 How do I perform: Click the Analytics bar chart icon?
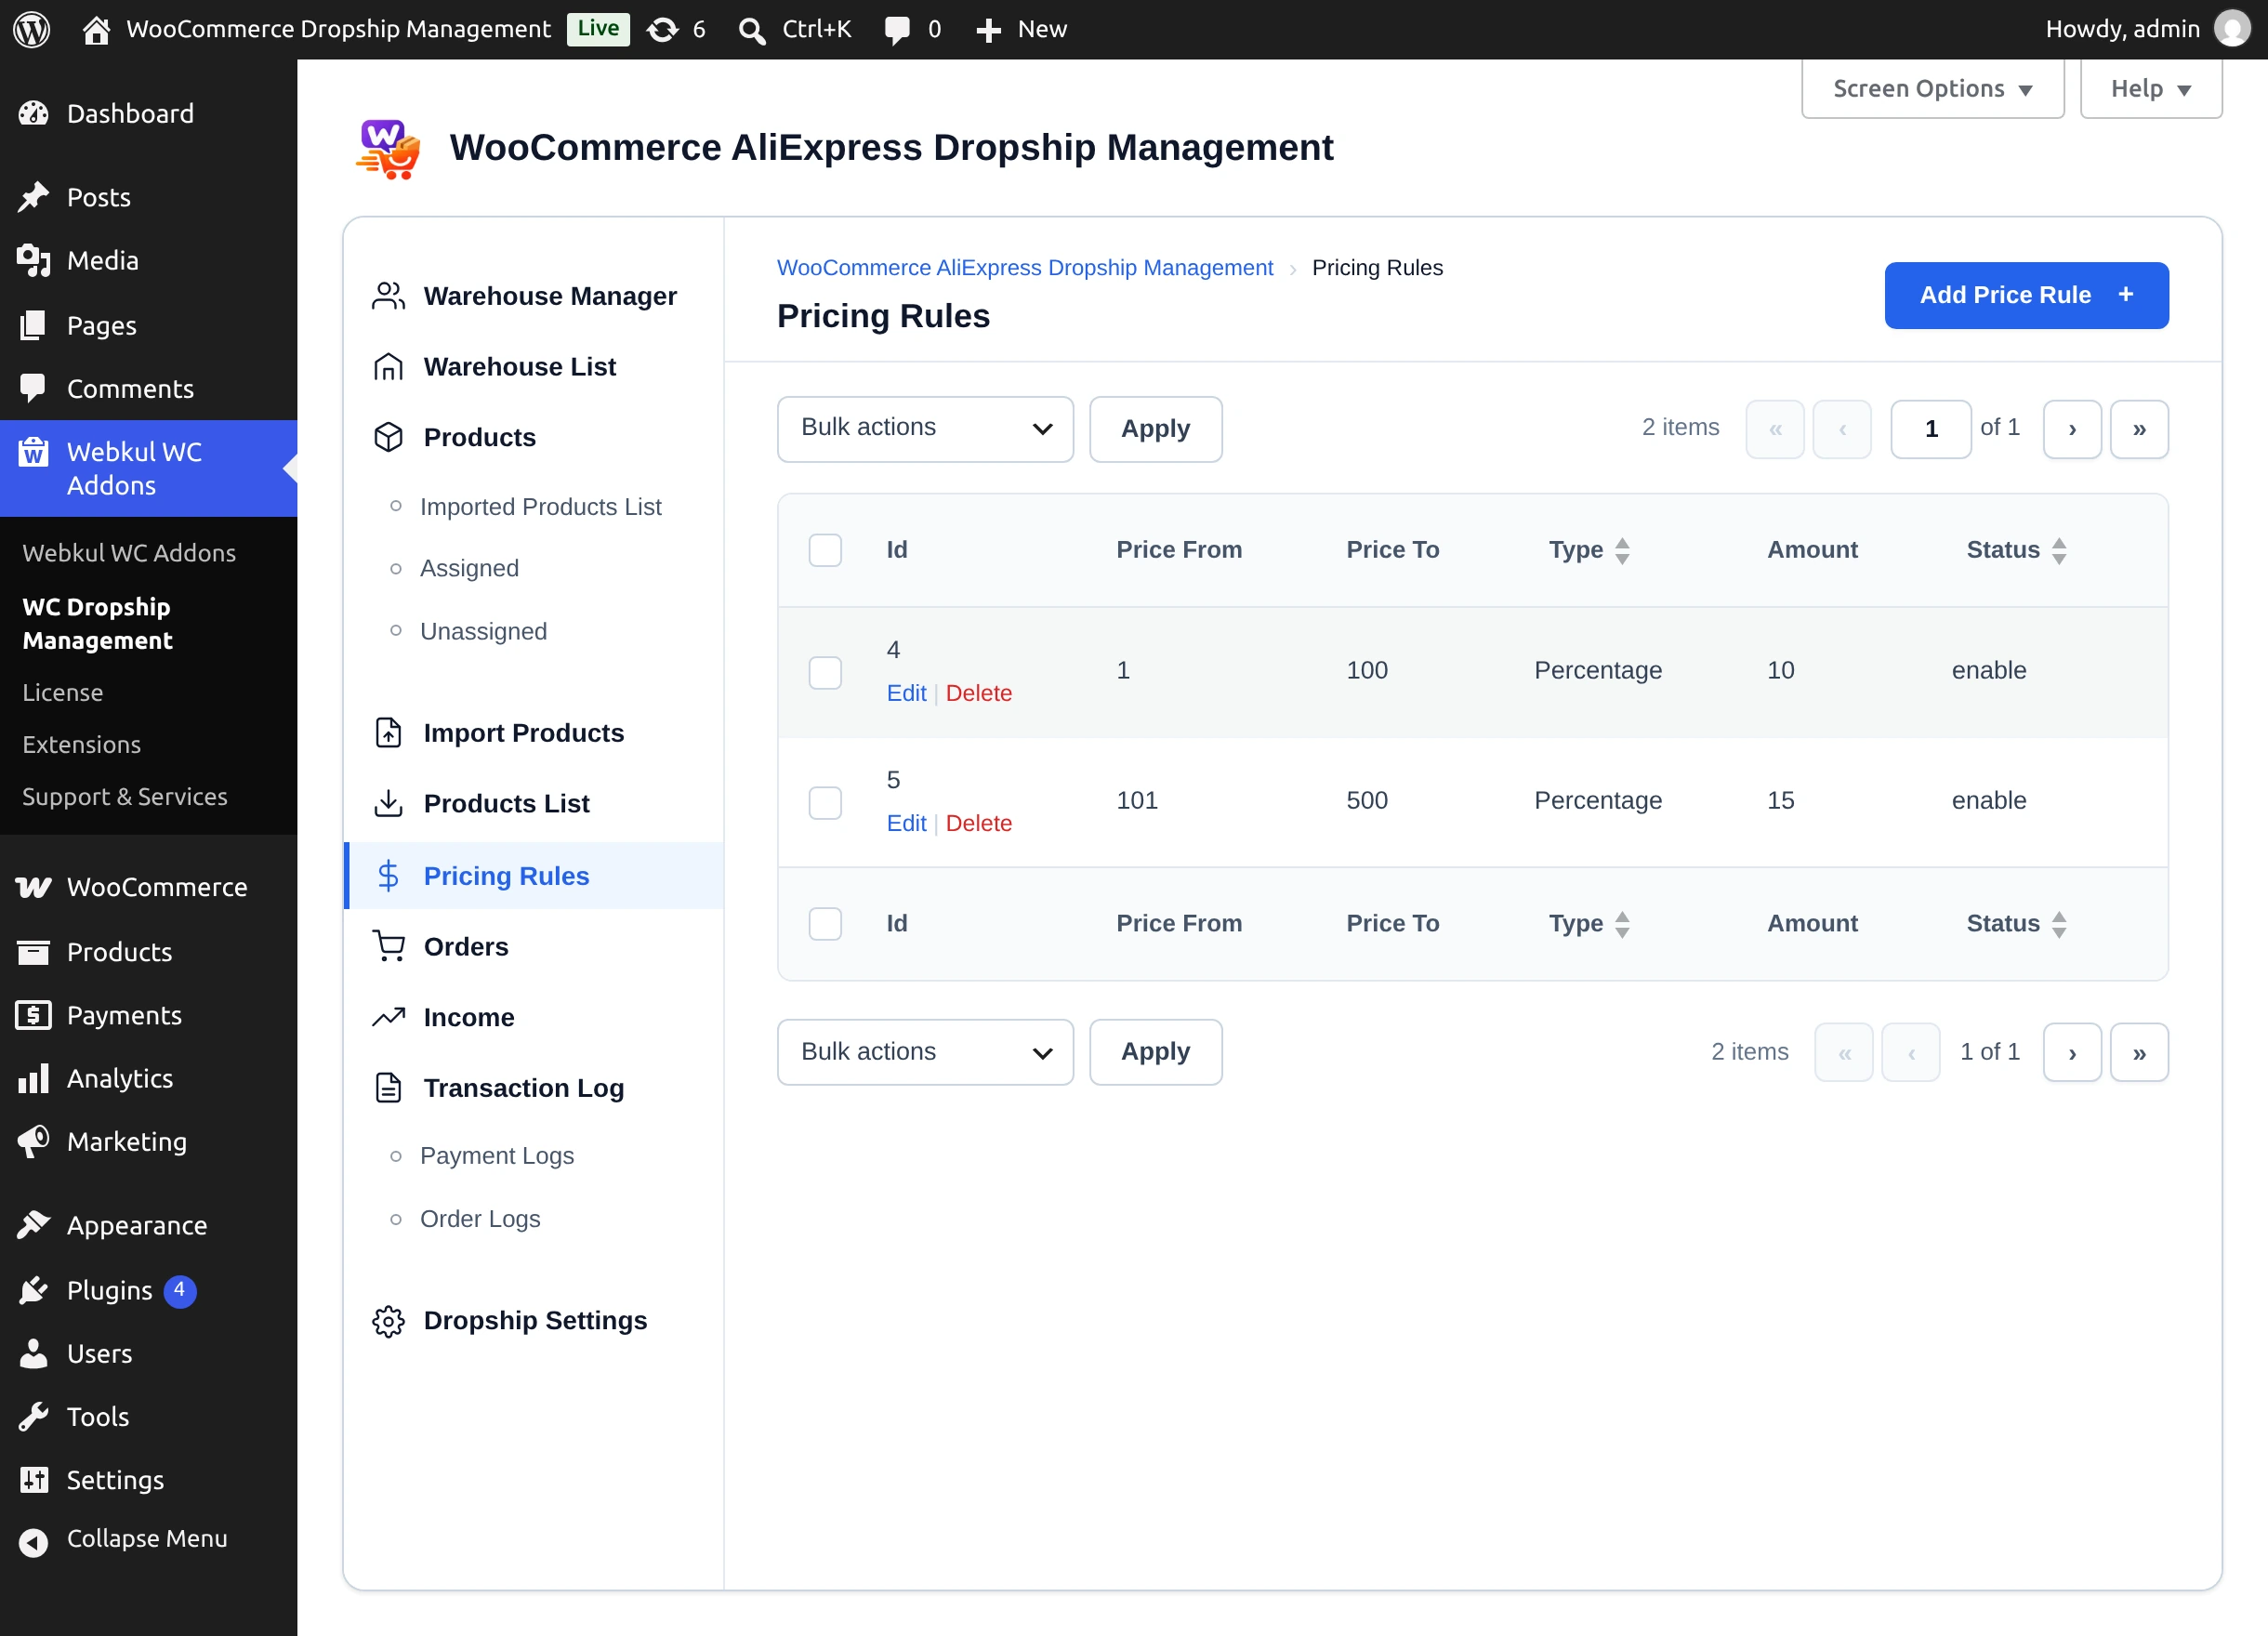pyautogui.click(x=34, y=1078)
